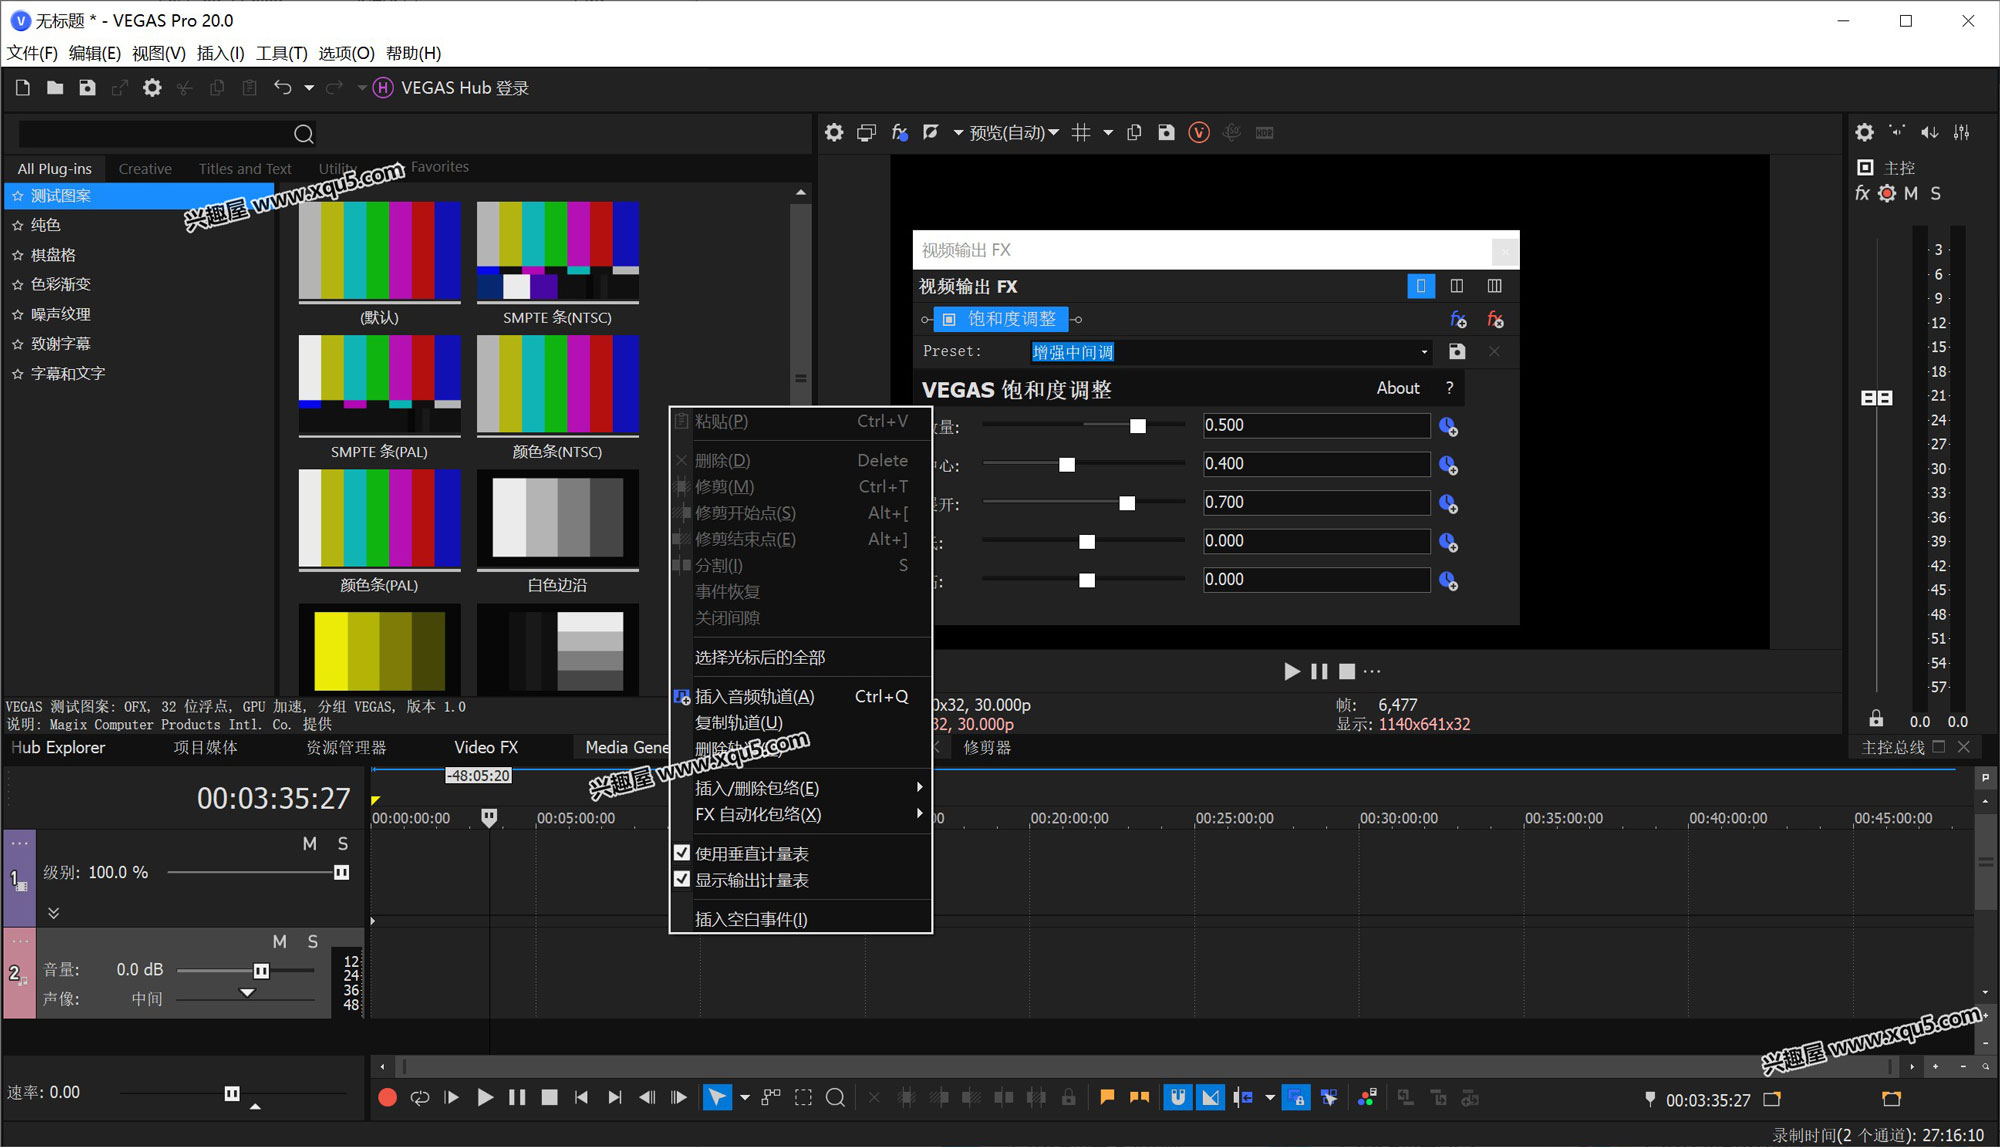Switch to the Video FX tab
The height and width of the screenshot is (1147, 2000).
(x=486, y=747)
